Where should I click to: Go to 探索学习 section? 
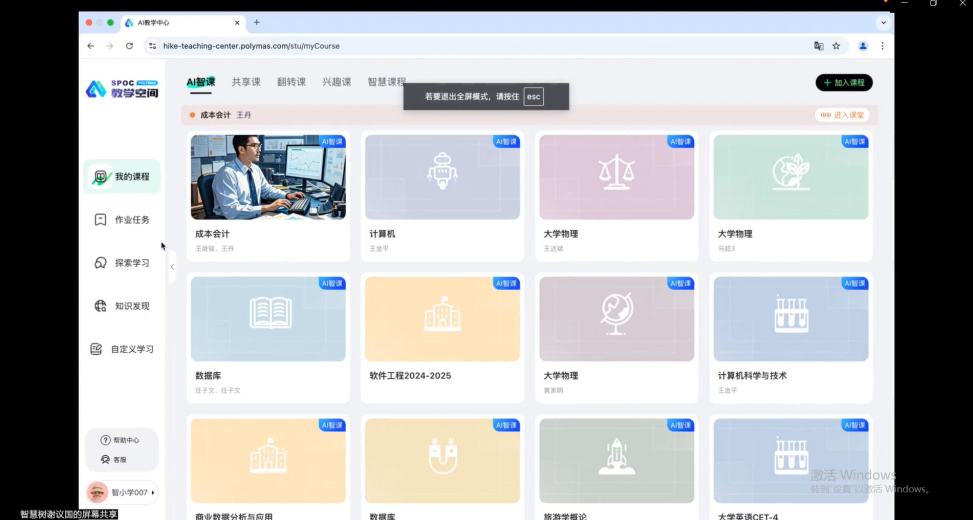click(100, 263)
